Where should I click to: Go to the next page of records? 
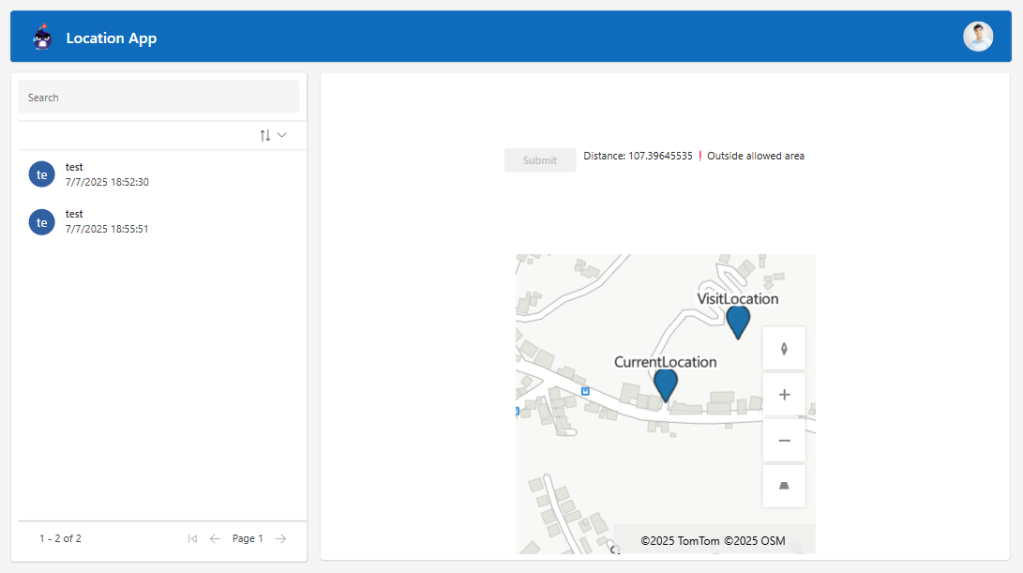281,539
